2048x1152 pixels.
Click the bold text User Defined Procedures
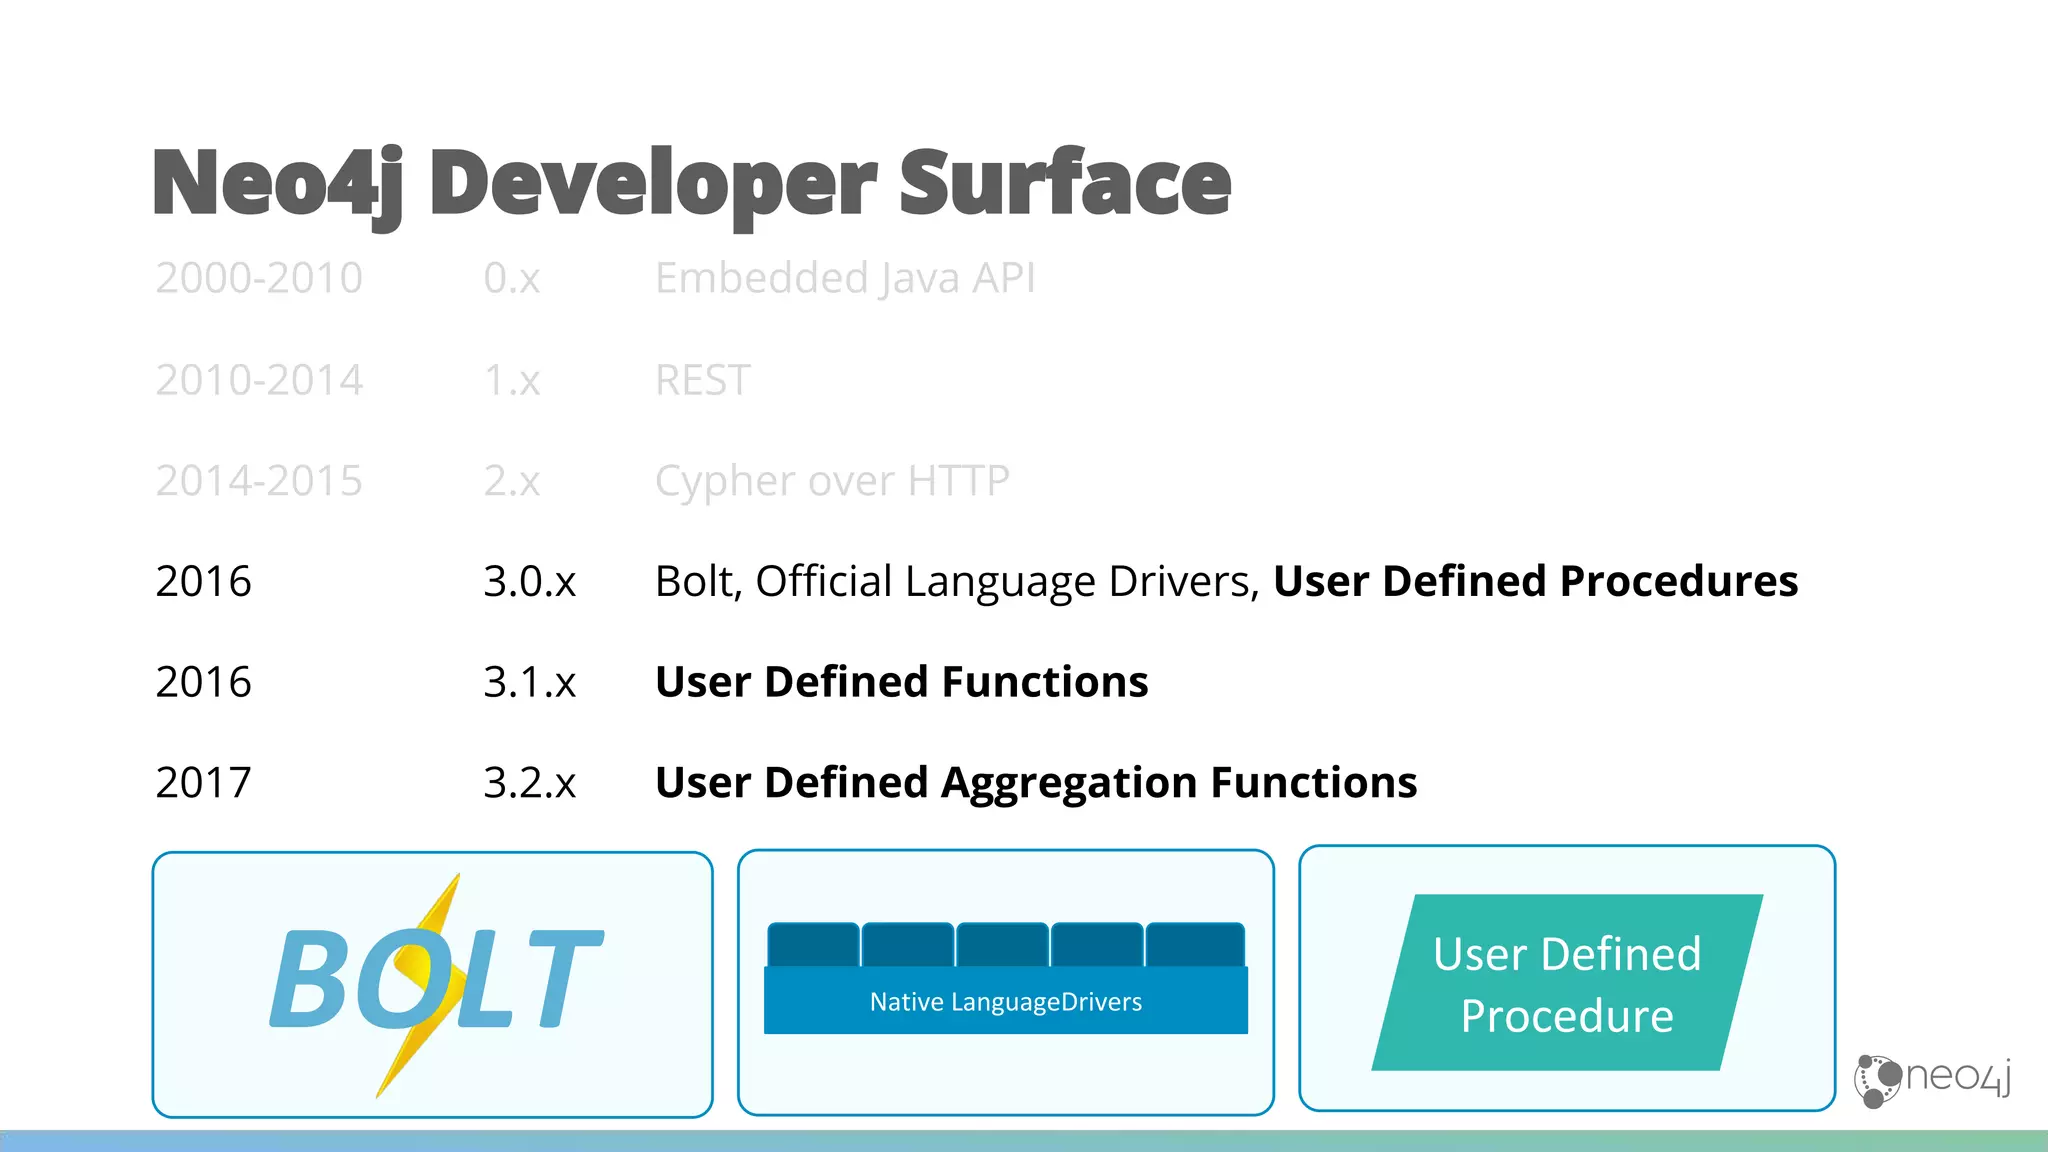(1536, 582)
